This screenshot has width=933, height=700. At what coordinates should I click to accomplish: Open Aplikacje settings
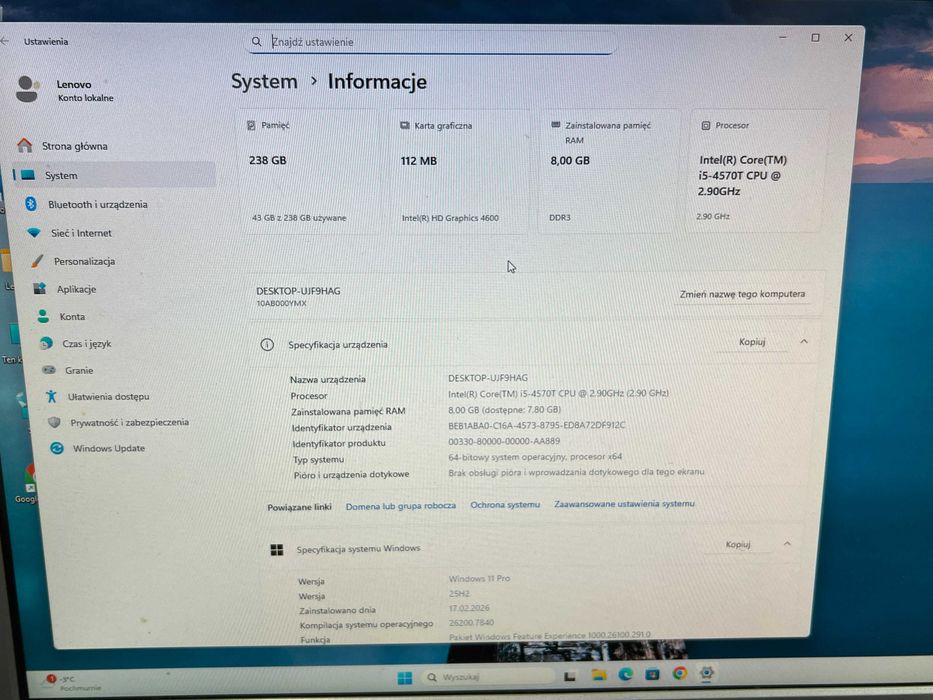[76, 289]
